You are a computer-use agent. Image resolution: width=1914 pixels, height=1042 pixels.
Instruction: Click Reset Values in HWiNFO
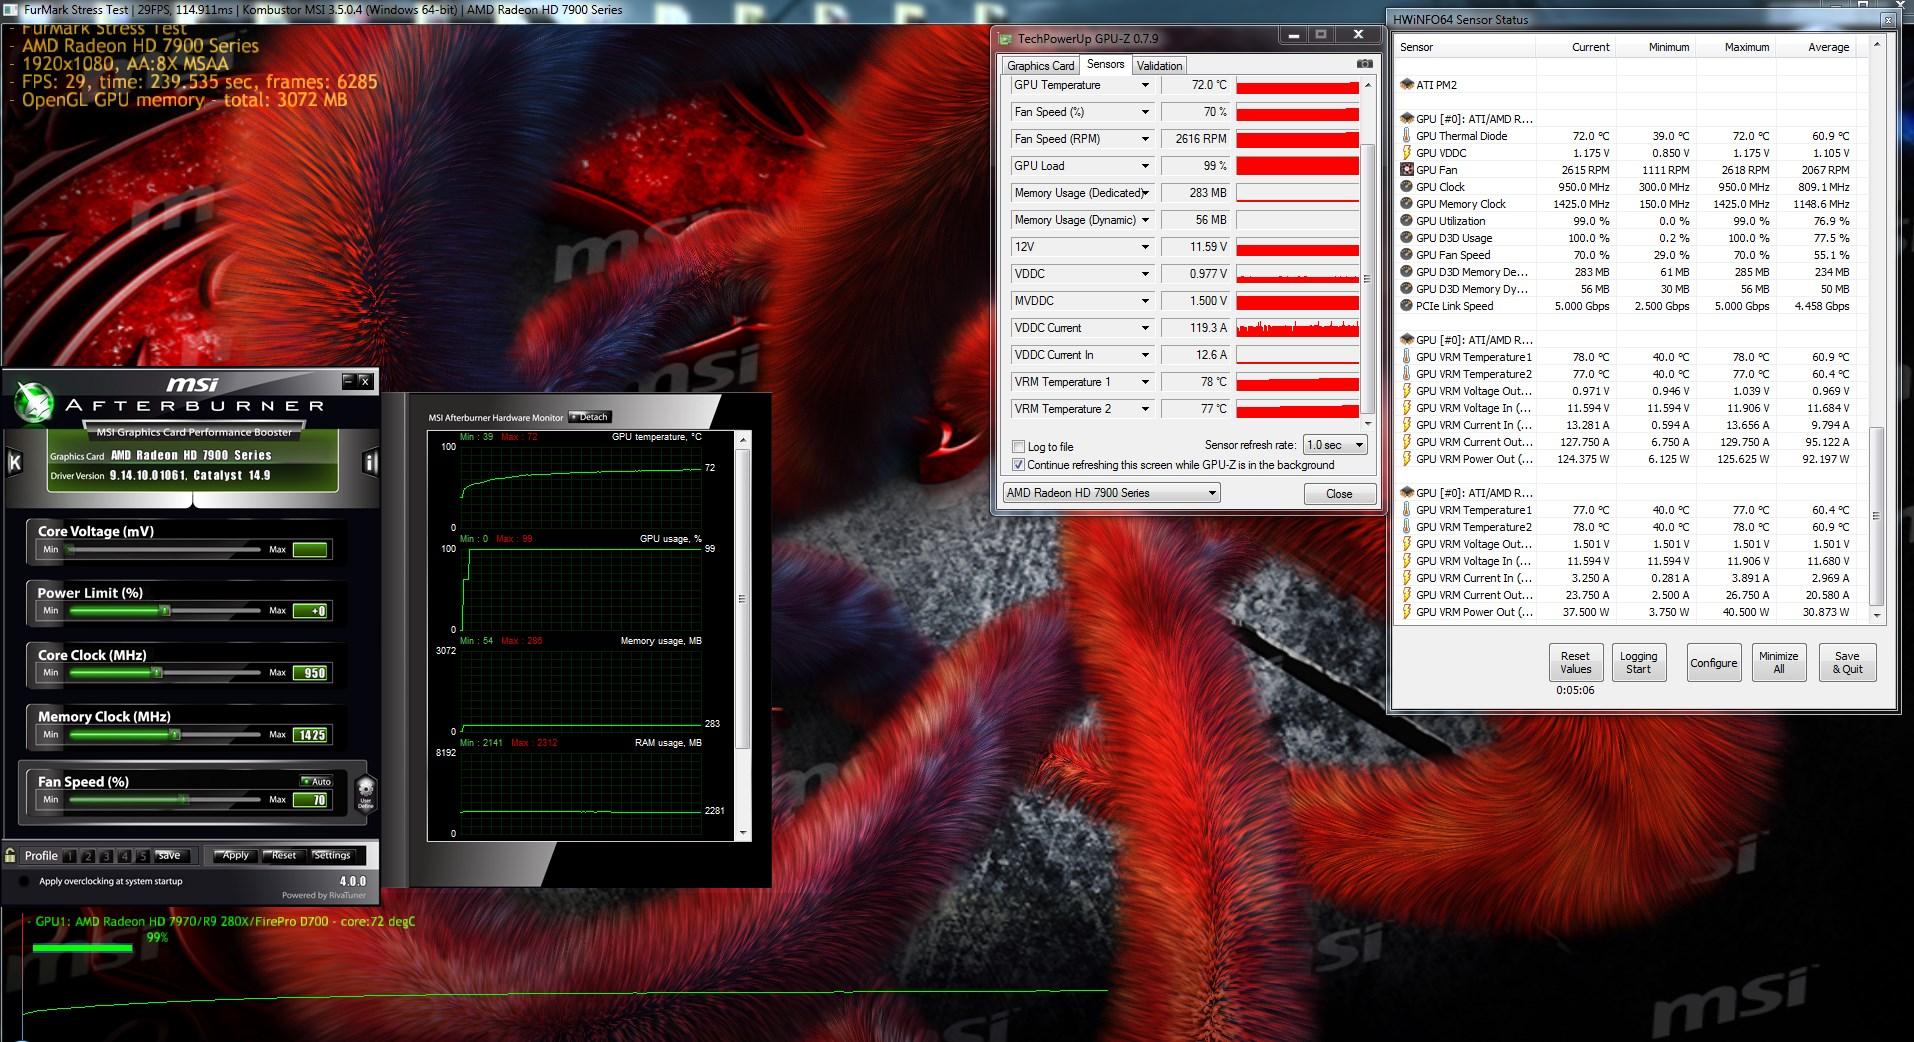tap(1575, 663)
